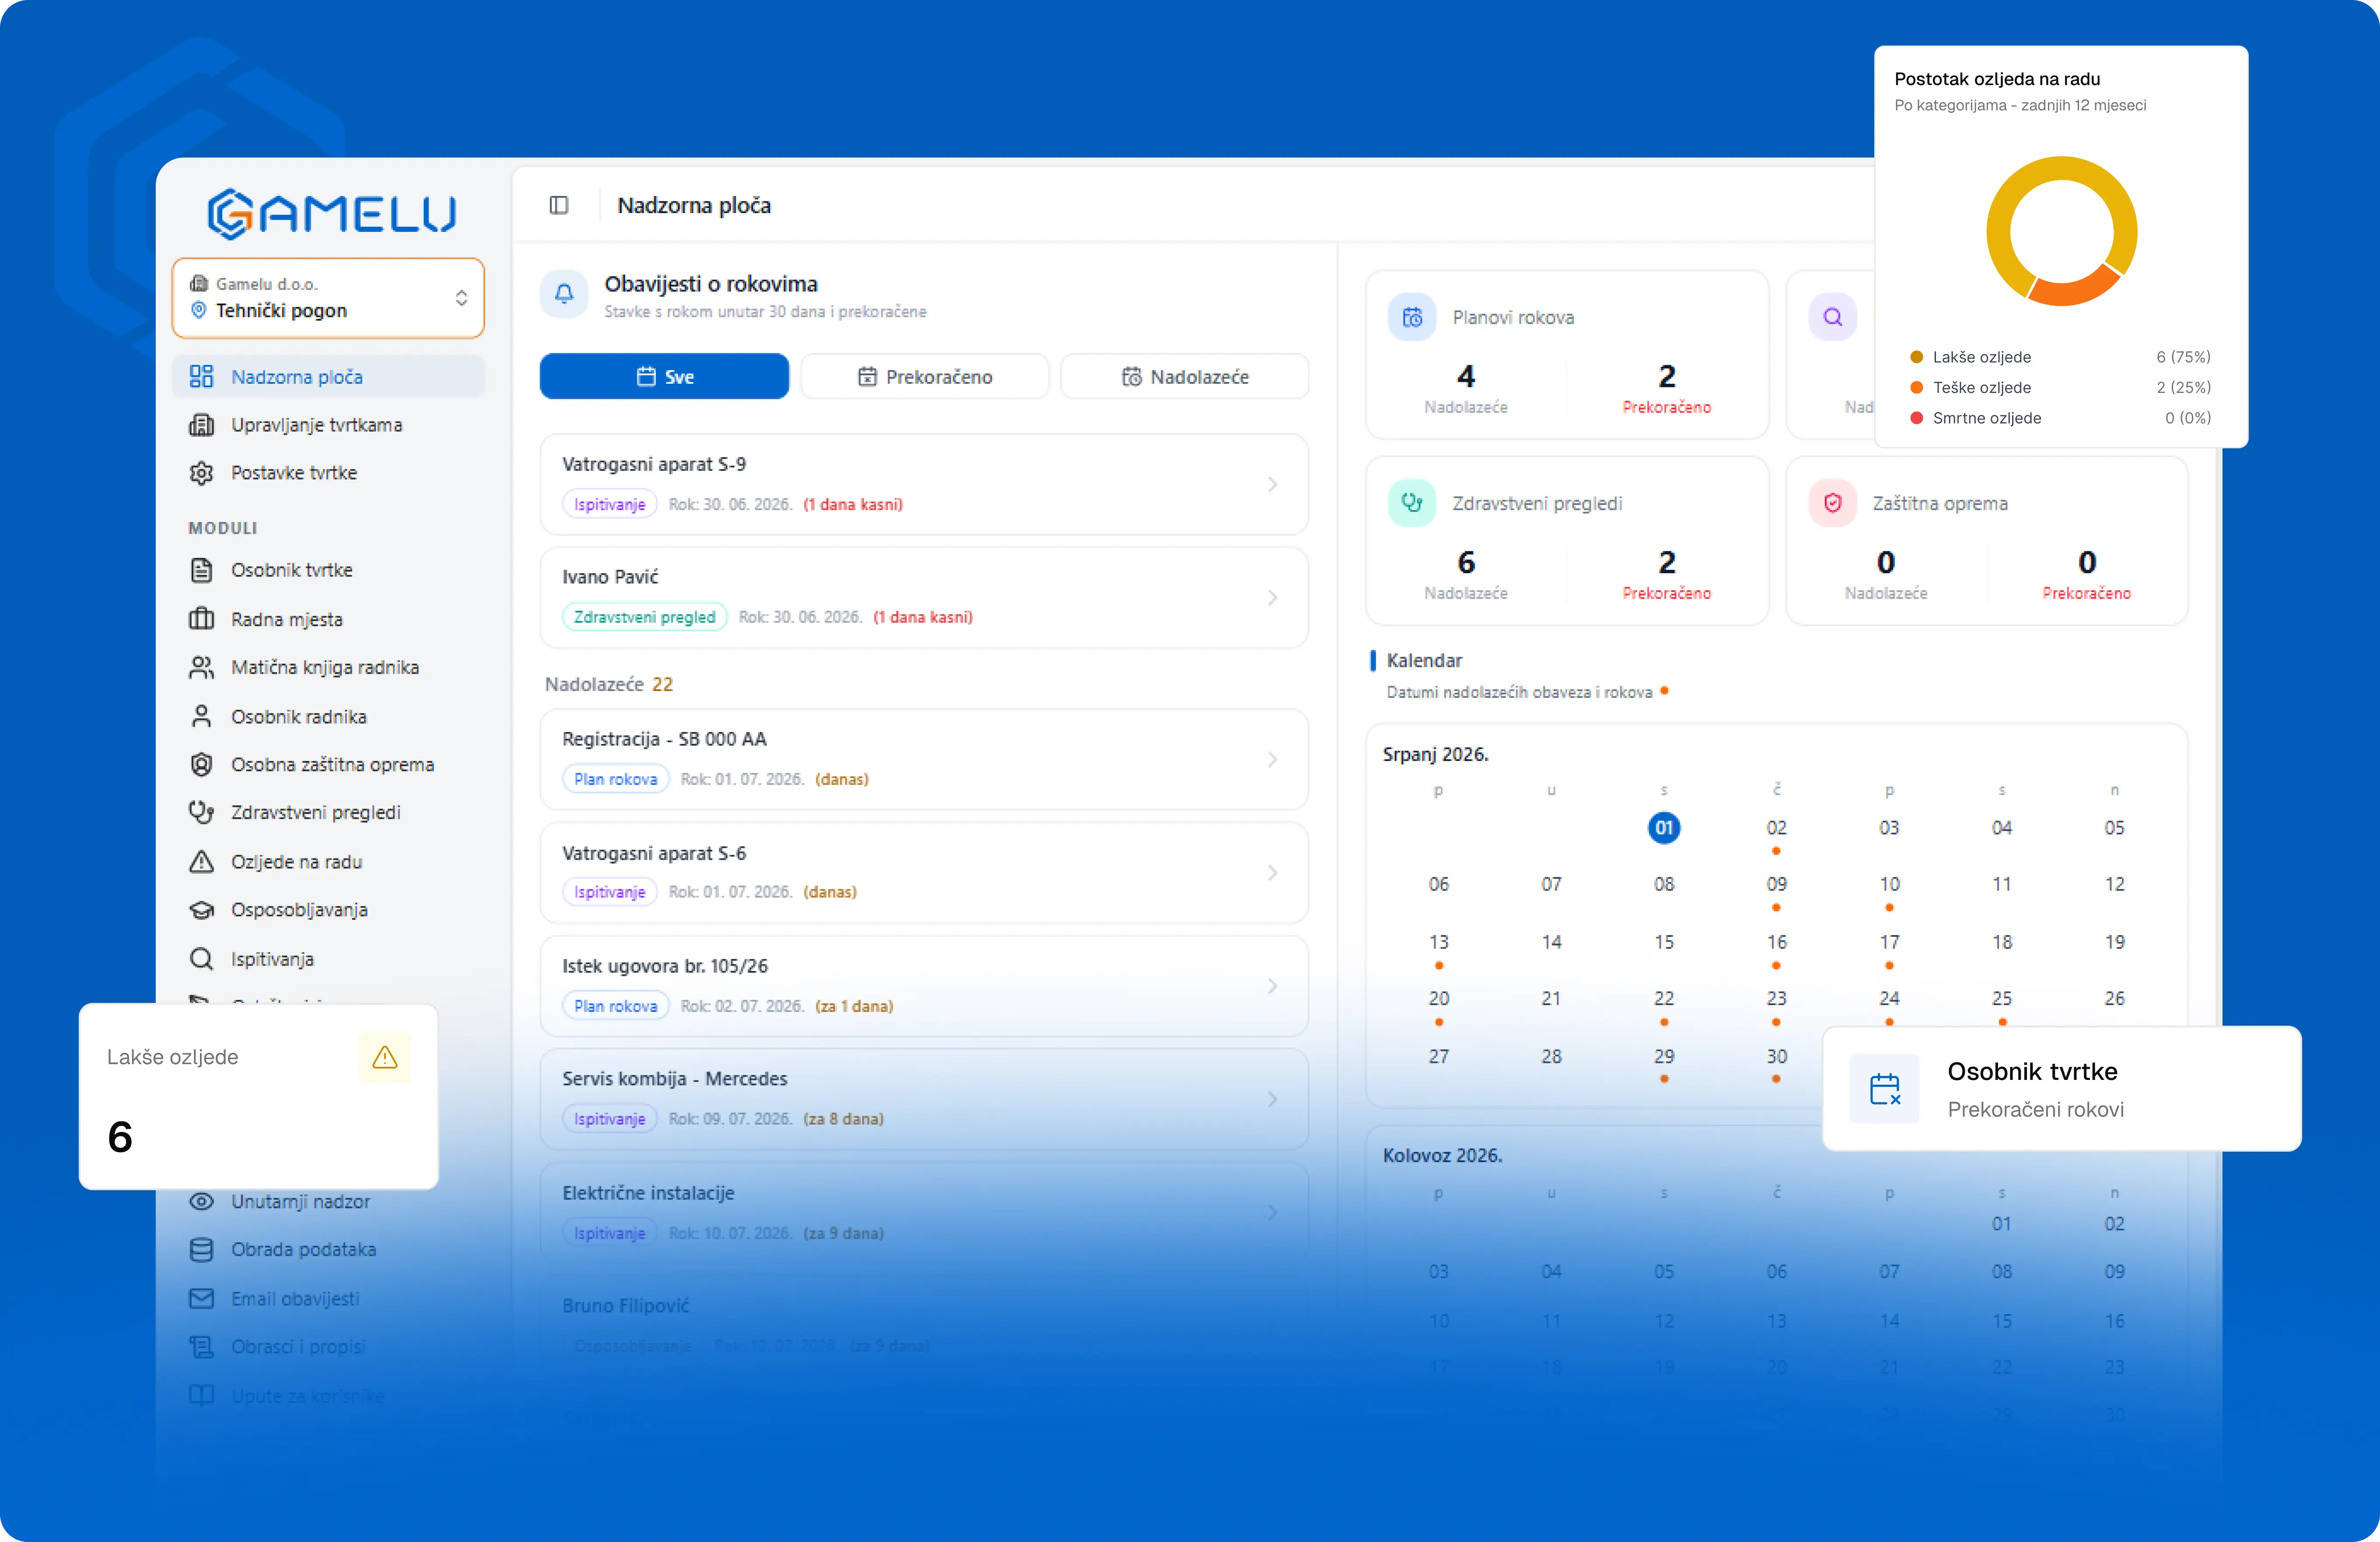Click the Radna mjesta briefcase icon

pyautogui.click(x=201, y=619)
